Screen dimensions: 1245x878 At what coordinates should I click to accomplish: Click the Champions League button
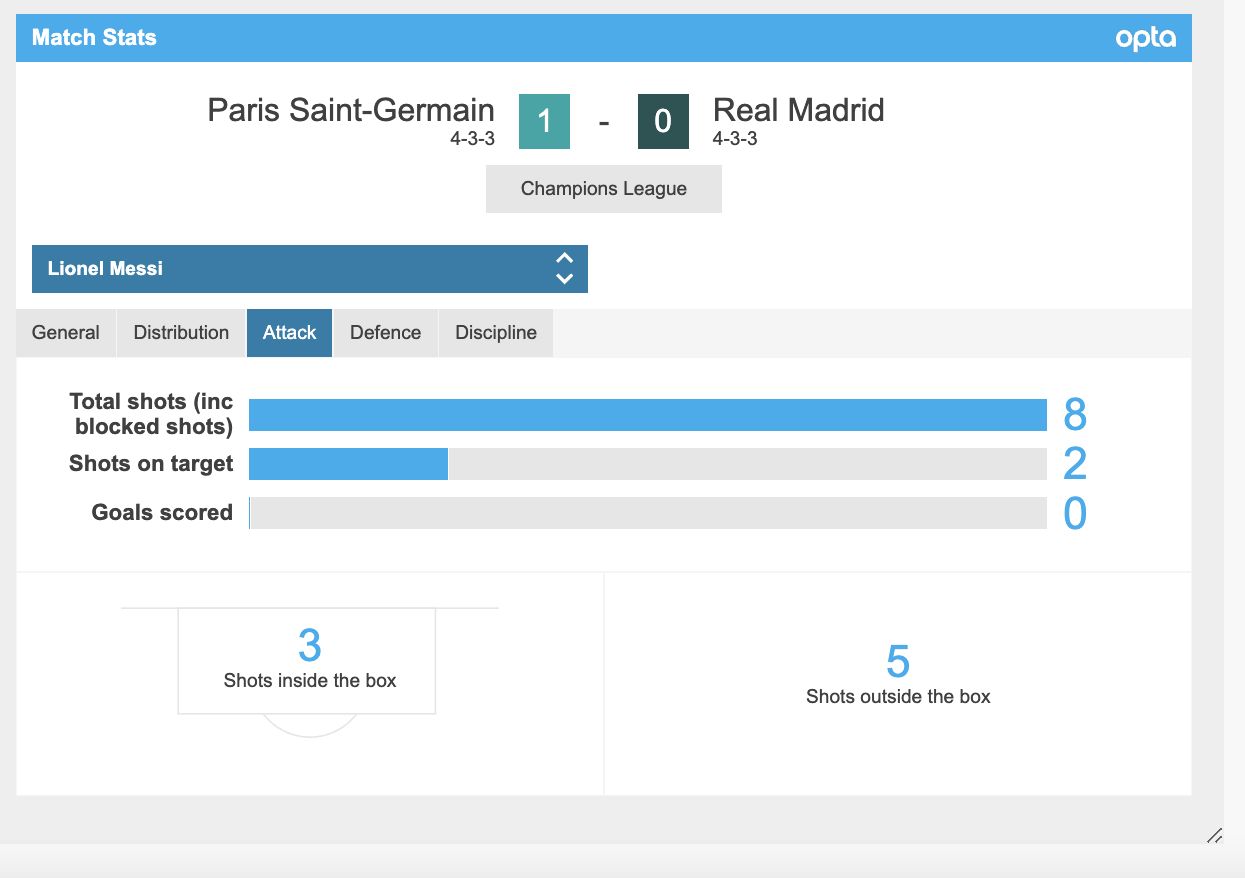[604, 189]
